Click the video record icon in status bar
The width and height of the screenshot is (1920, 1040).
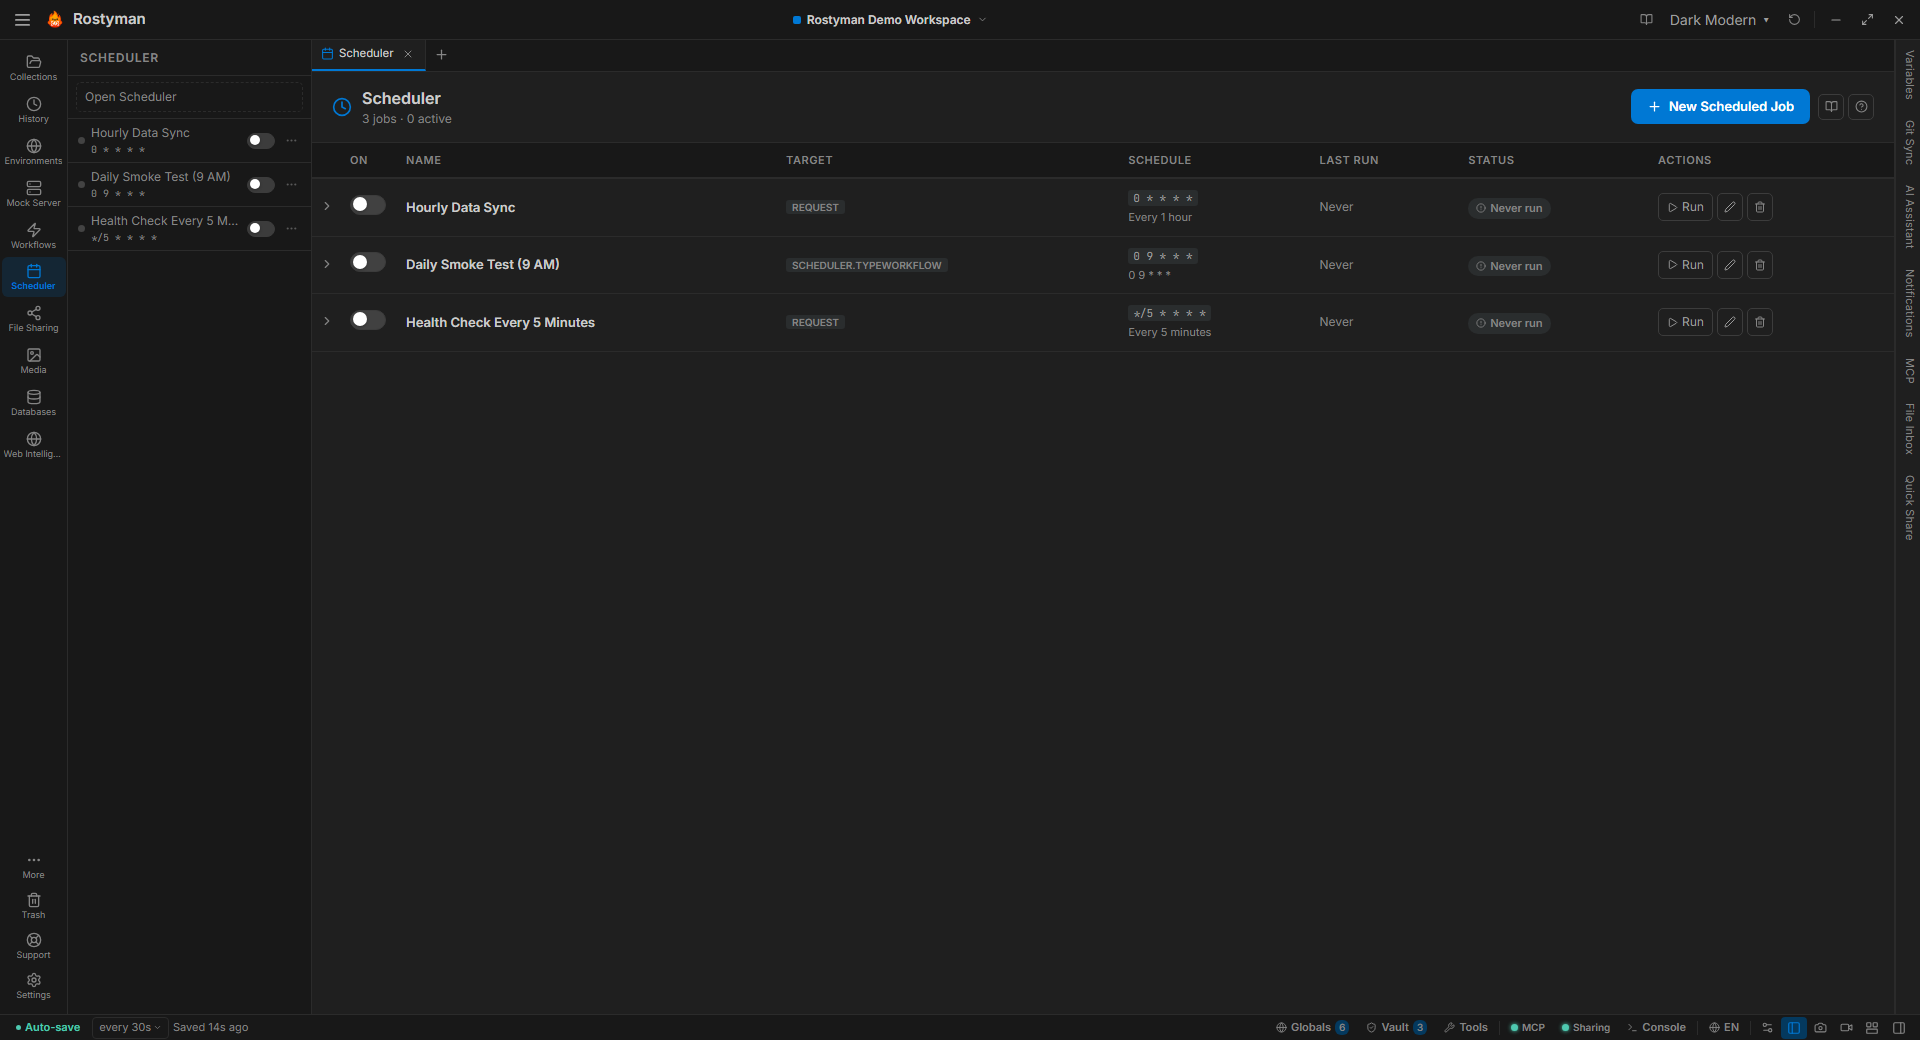[1846, 1028]
